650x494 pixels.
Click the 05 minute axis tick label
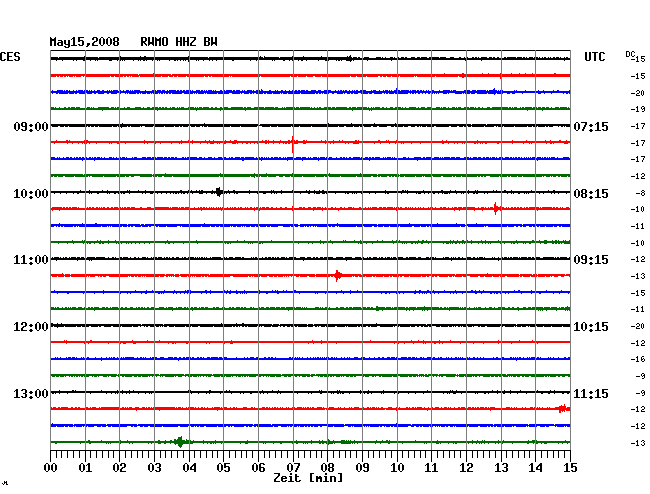click(x=223, y=467)
